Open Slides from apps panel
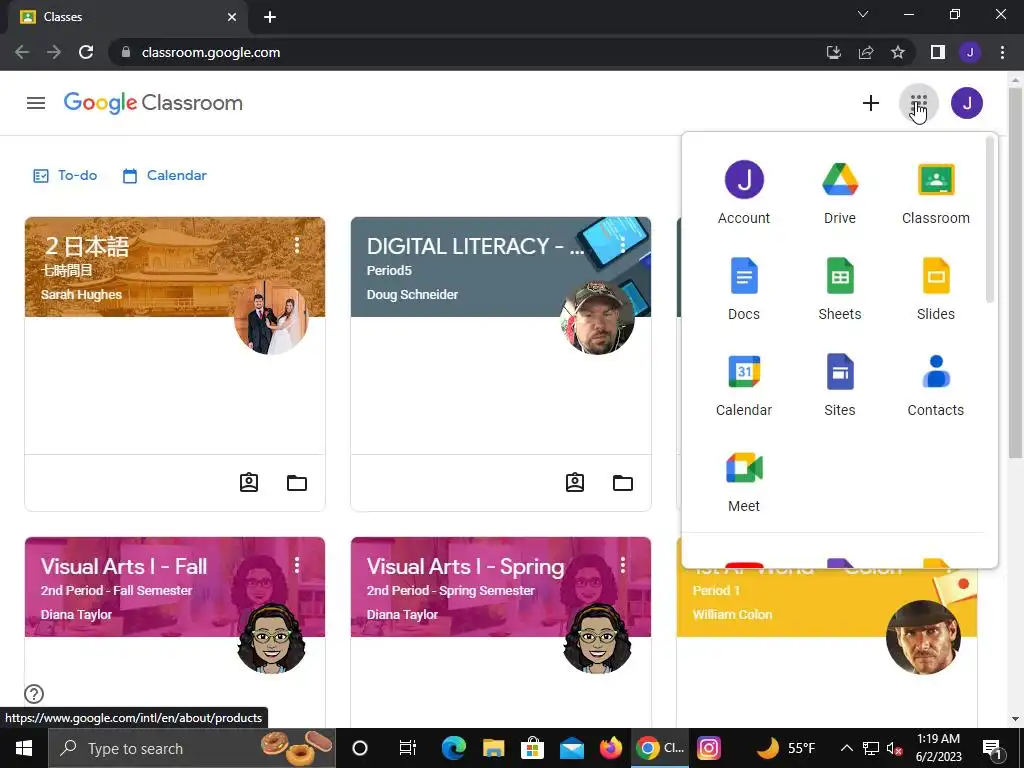Viewport: 1024px width, 768px height. (x=936, y=289)
